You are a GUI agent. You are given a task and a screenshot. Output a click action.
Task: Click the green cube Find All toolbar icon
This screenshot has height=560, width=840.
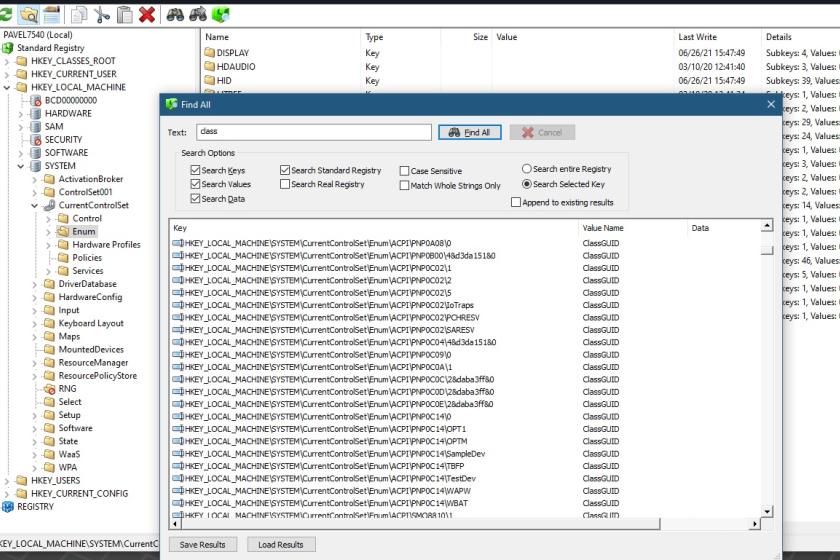coord(221,14)
